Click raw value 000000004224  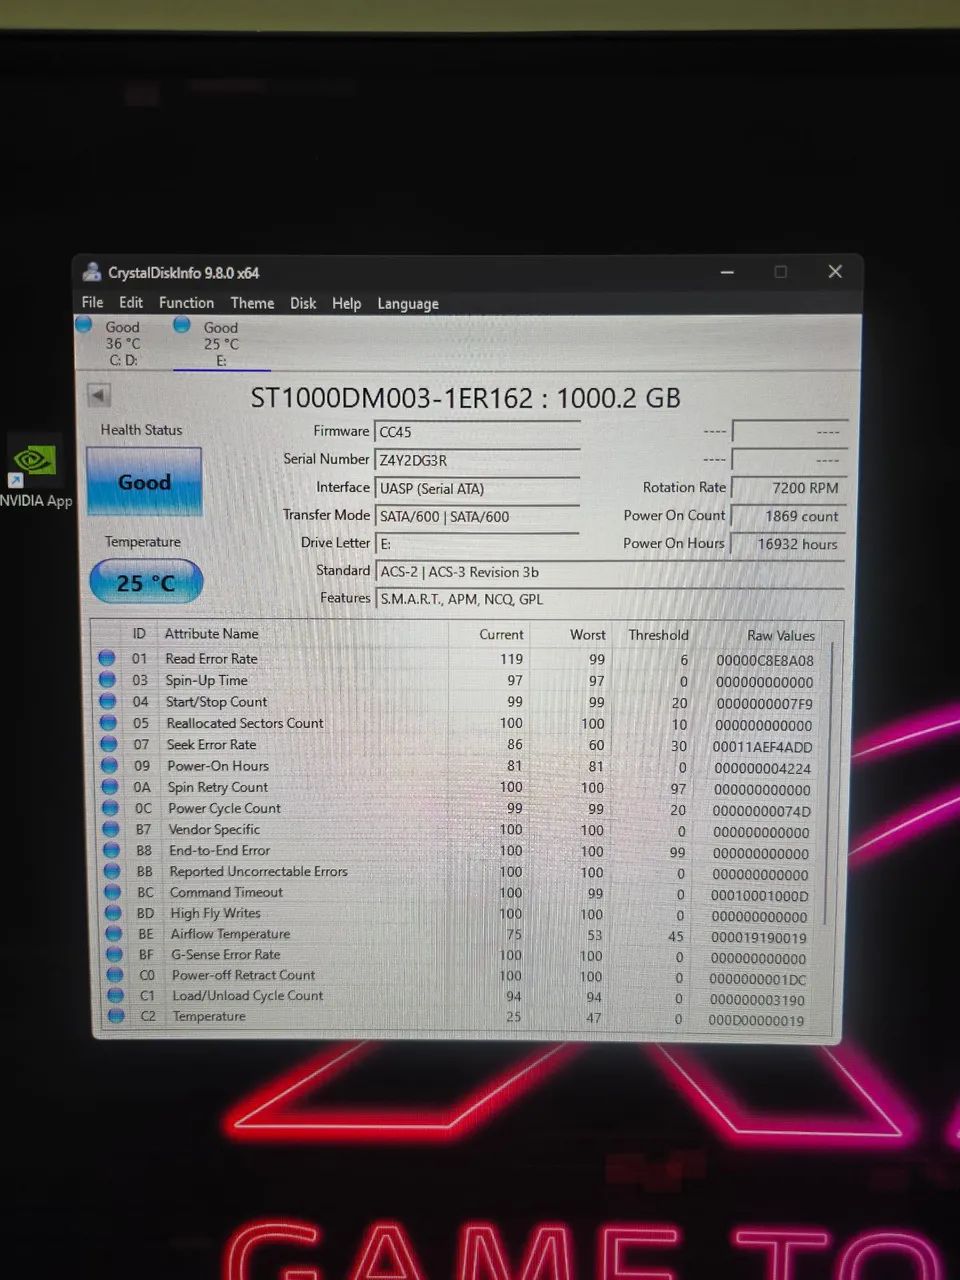[762, 769]
